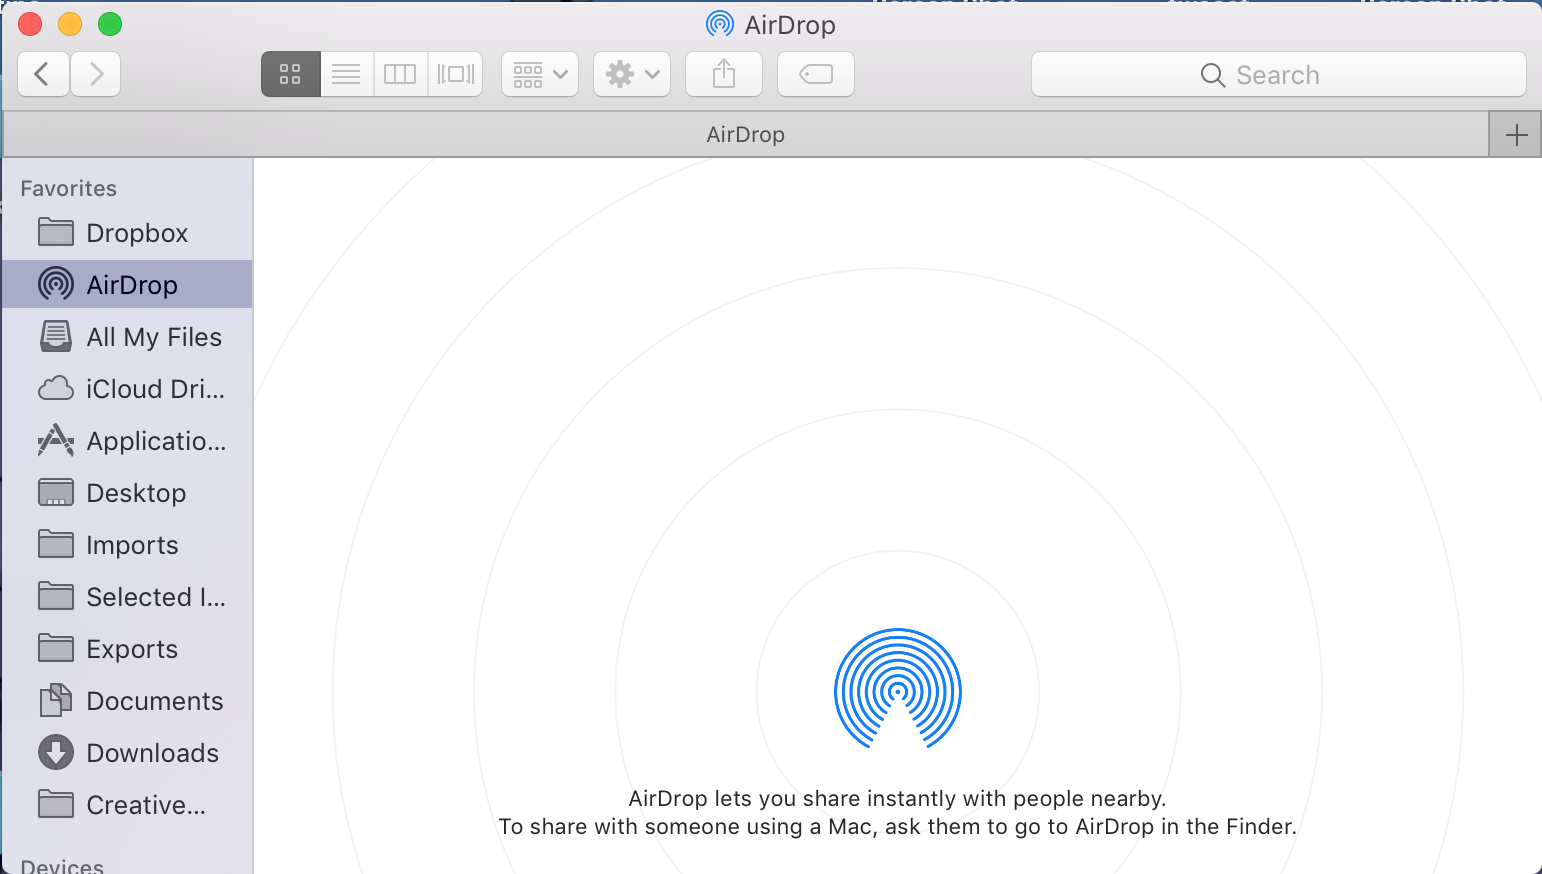This screenshot has height=874, width=1542.
Task: Go to Documents
Action: click(127, 701)
